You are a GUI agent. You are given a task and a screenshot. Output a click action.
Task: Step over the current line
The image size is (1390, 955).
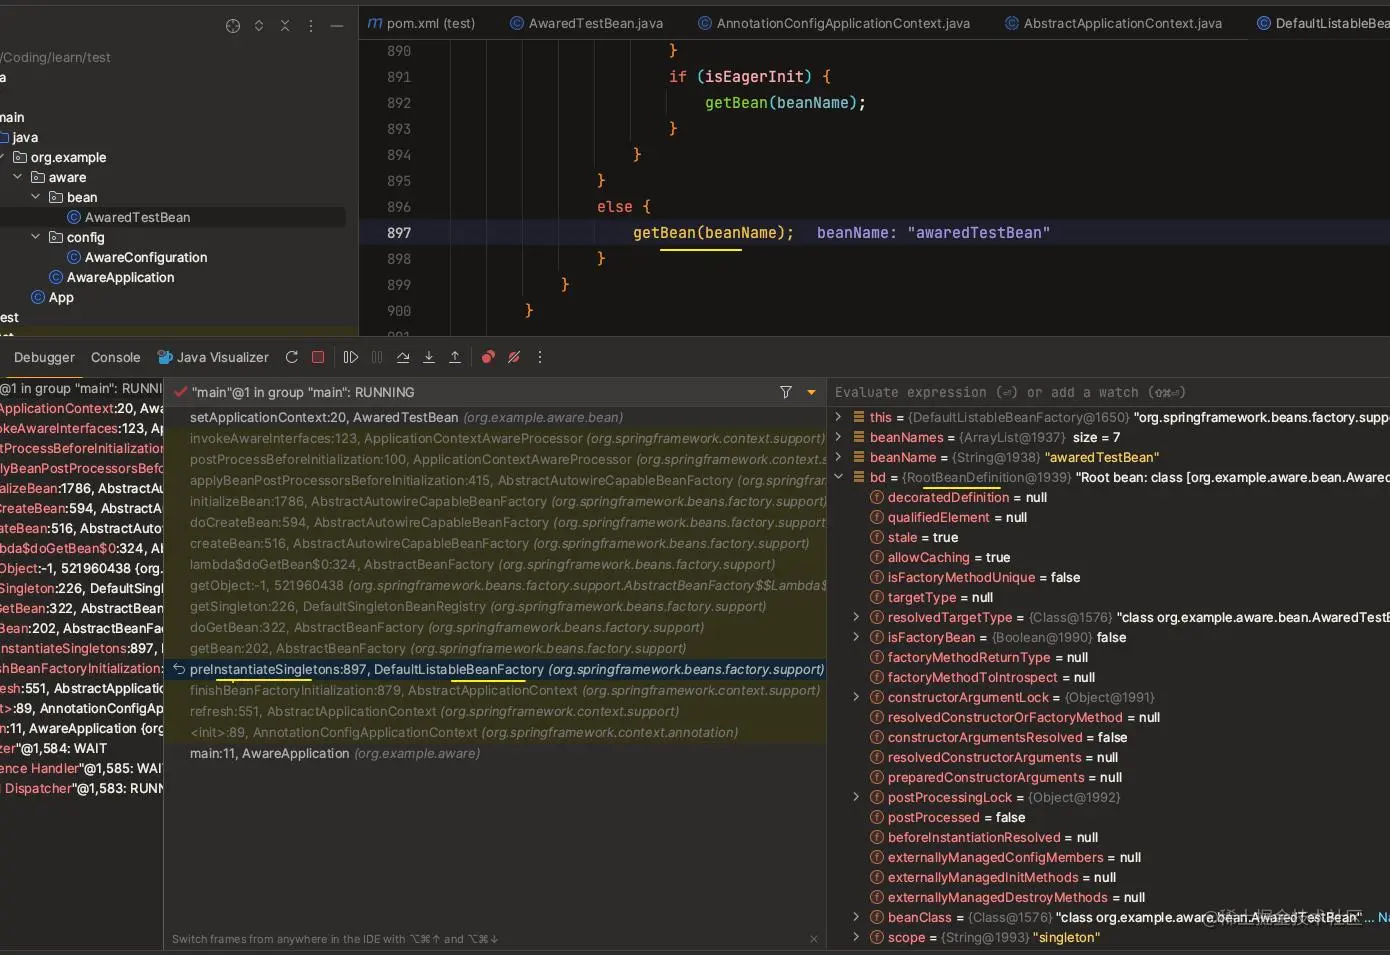pos(403,357)
